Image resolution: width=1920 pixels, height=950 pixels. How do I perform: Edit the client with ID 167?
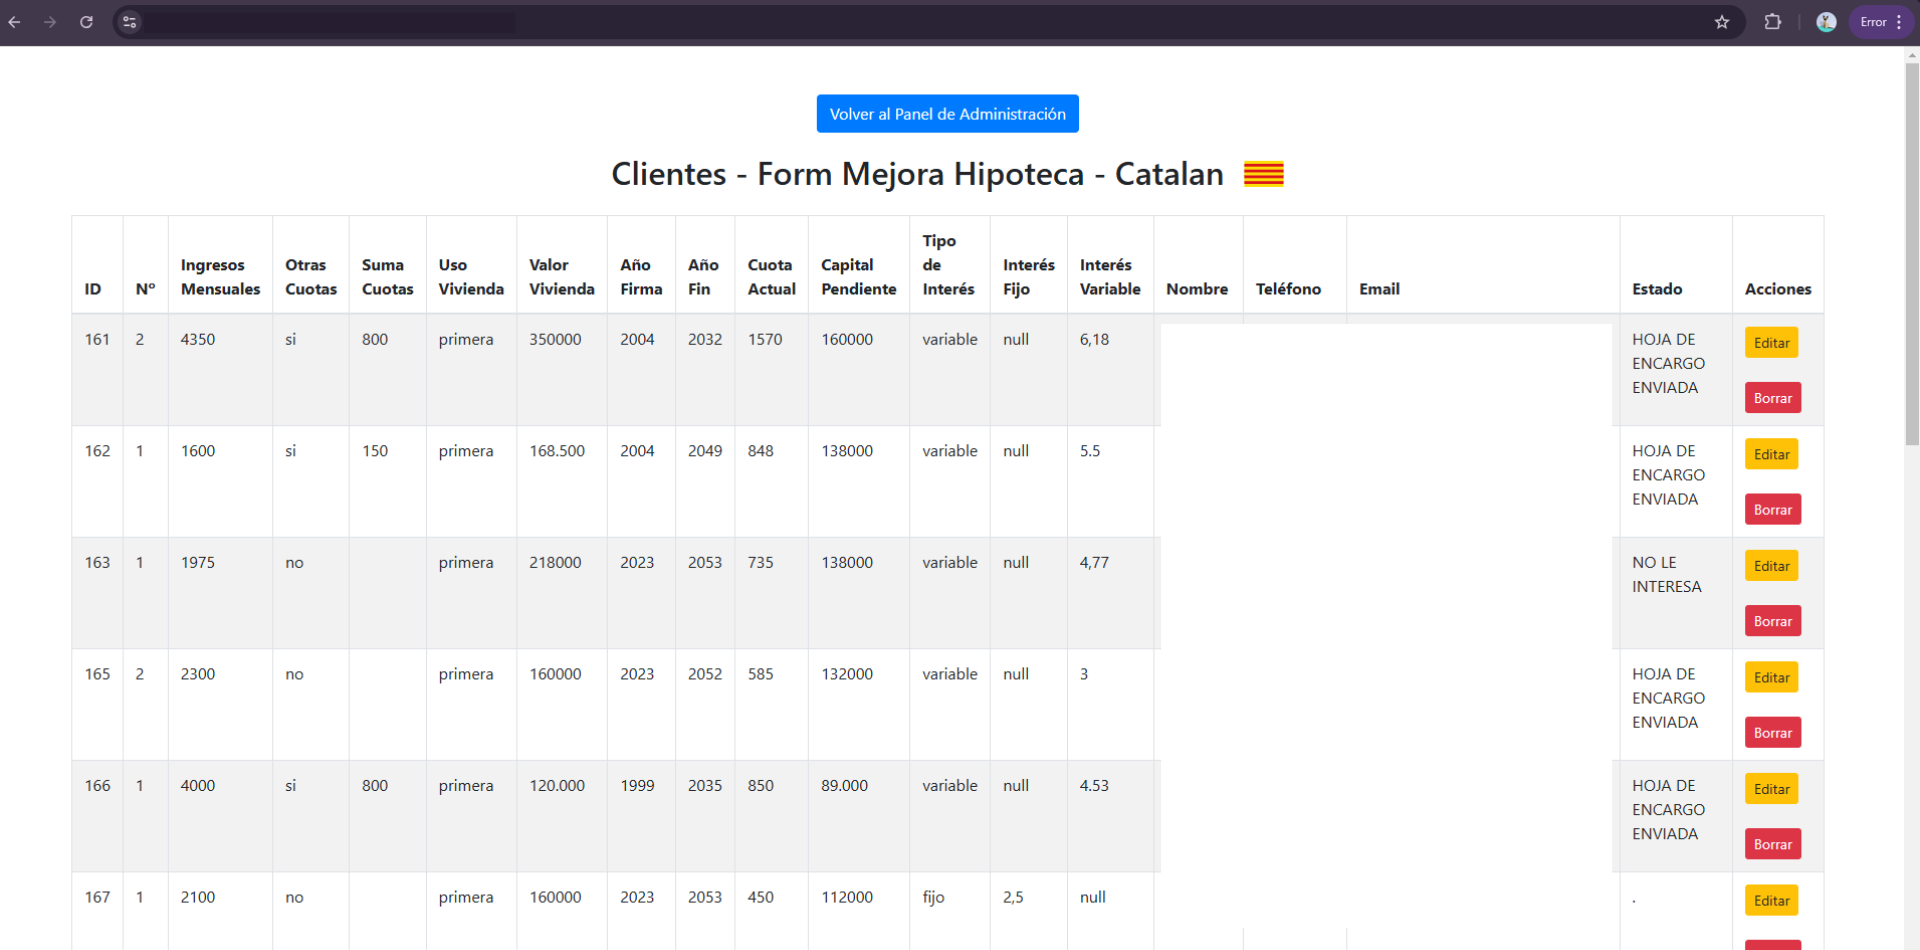pos(1771,900)
